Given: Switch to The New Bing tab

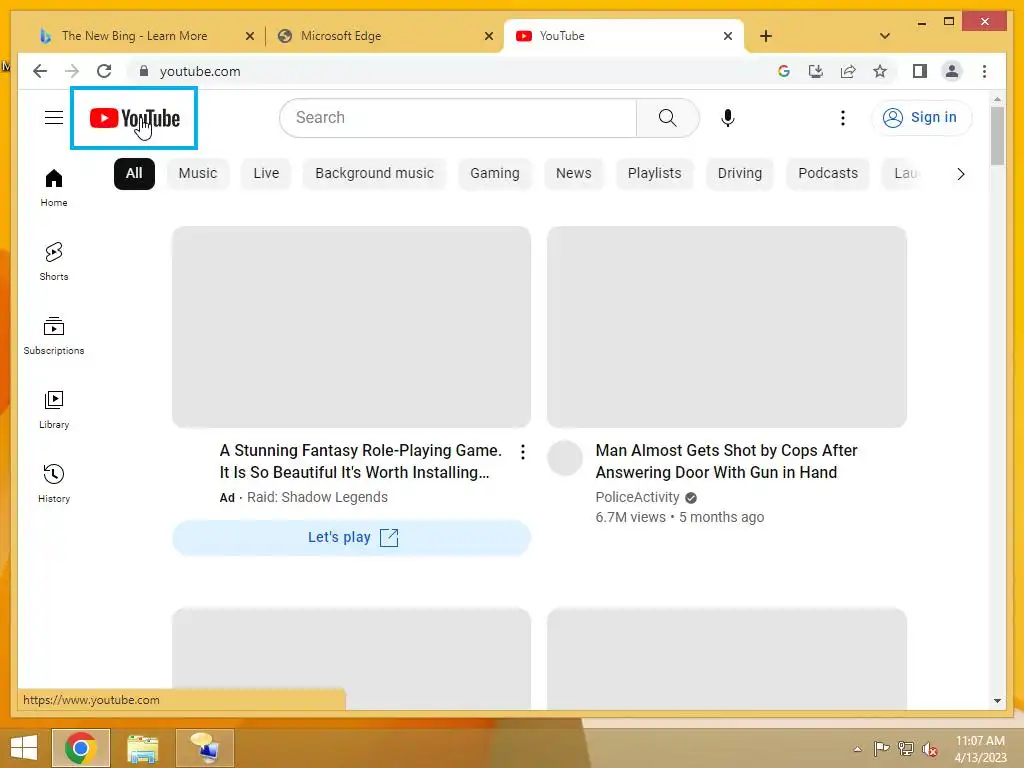Looking at the screenshot, I should point(134,36).
